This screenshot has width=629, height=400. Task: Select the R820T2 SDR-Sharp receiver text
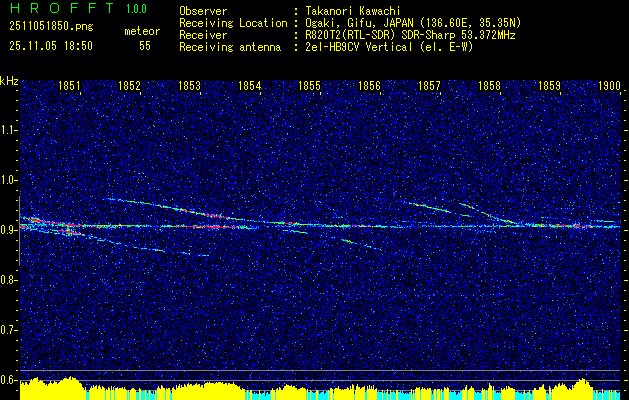[x=402, y=33]
